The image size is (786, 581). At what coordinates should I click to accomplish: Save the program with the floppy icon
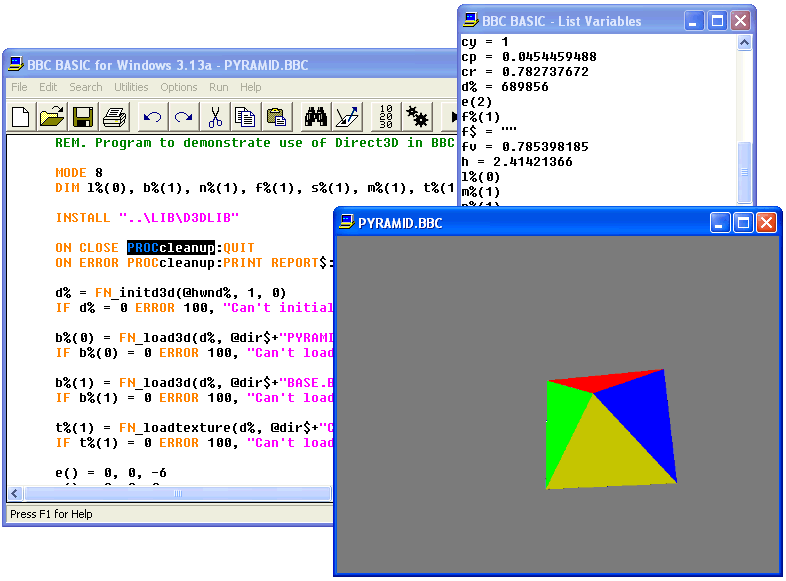pyautogui.click(x=82, y=117)
